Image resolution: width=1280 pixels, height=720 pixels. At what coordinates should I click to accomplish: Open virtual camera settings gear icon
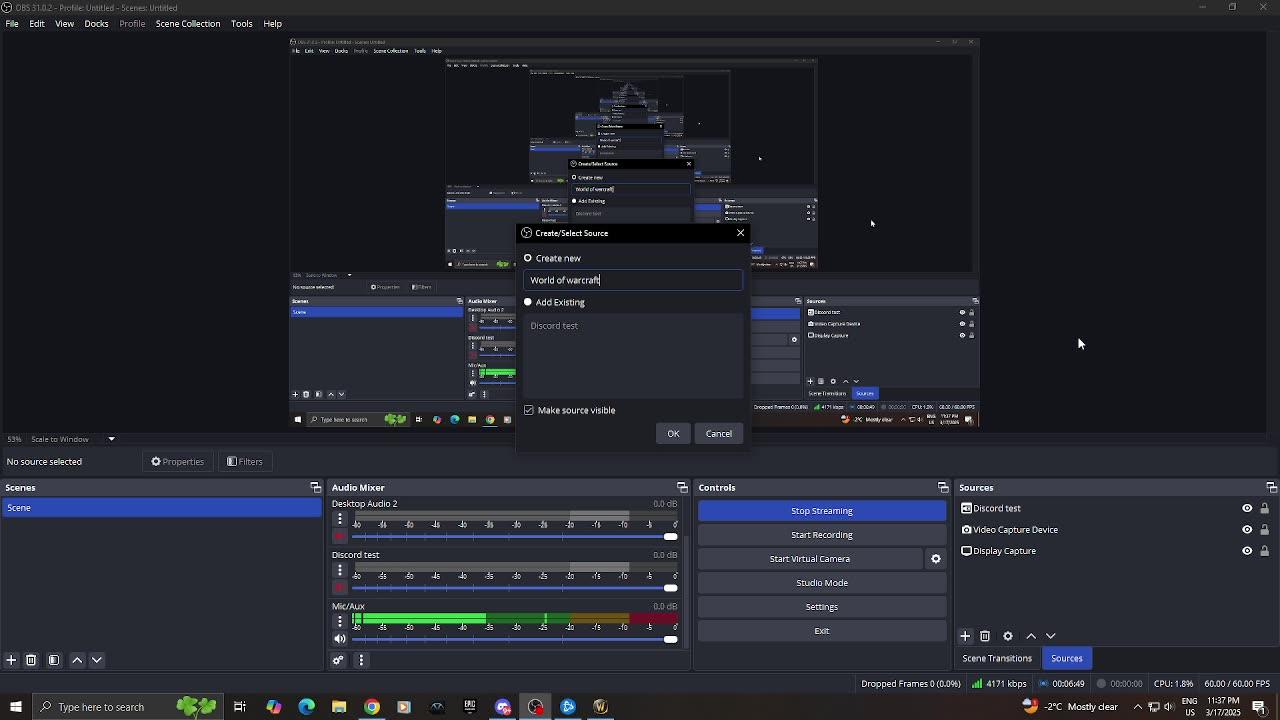(936, 559)
